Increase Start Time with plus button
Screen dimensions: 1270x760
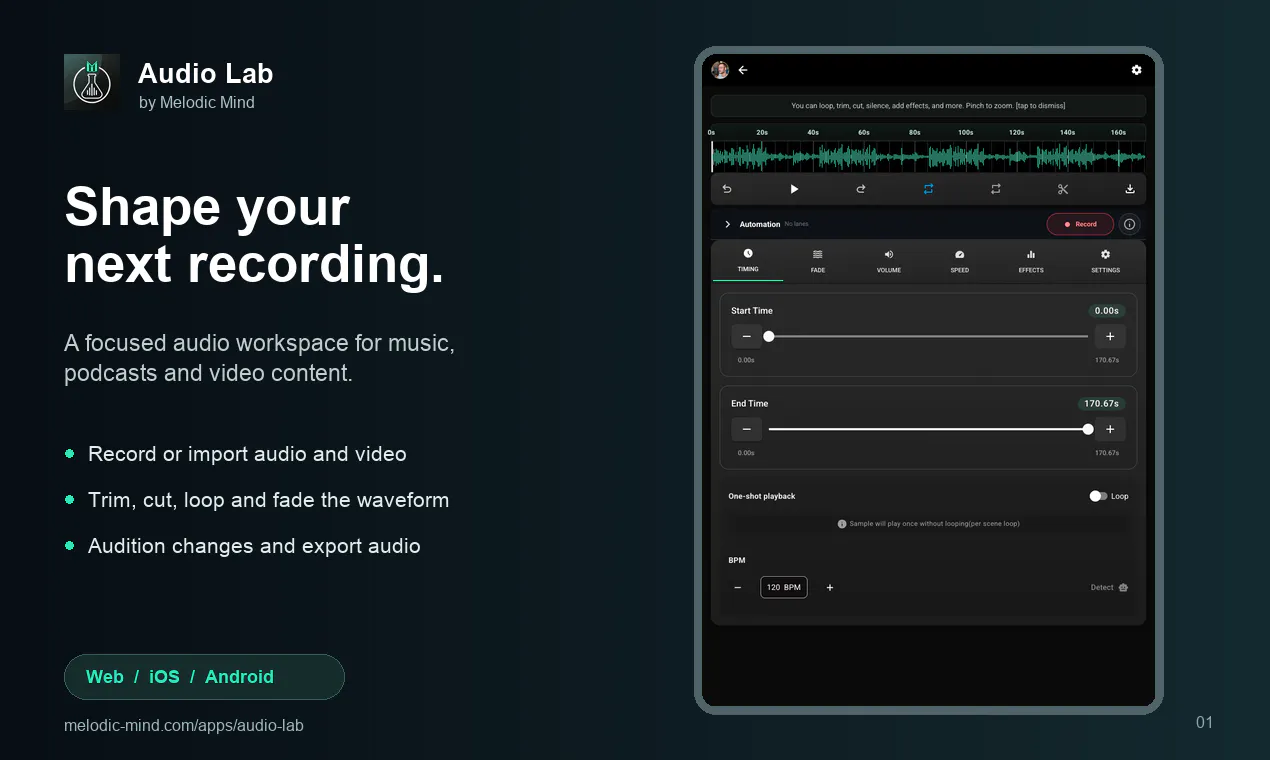point(1110,336)
